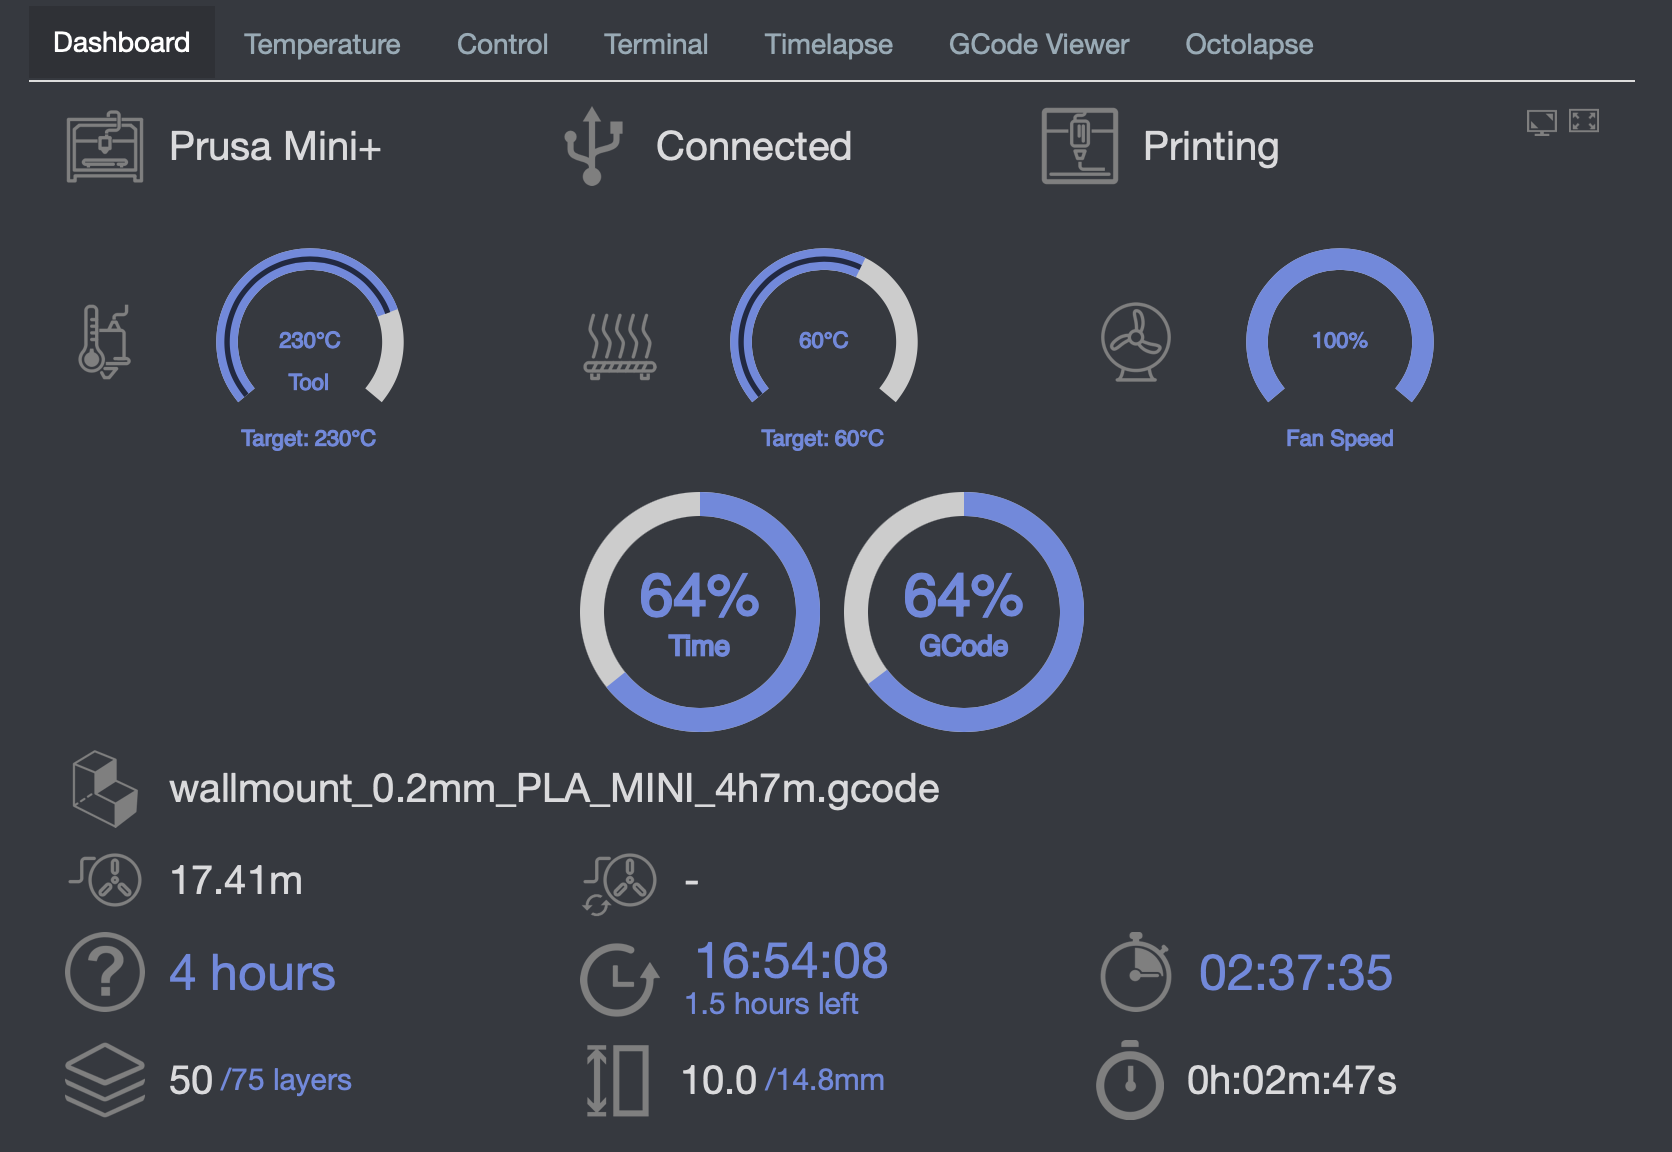This screenshot has height=1152, width=1672.
Task: Open the Terminal tab
Action: click(x=656, y=44)
